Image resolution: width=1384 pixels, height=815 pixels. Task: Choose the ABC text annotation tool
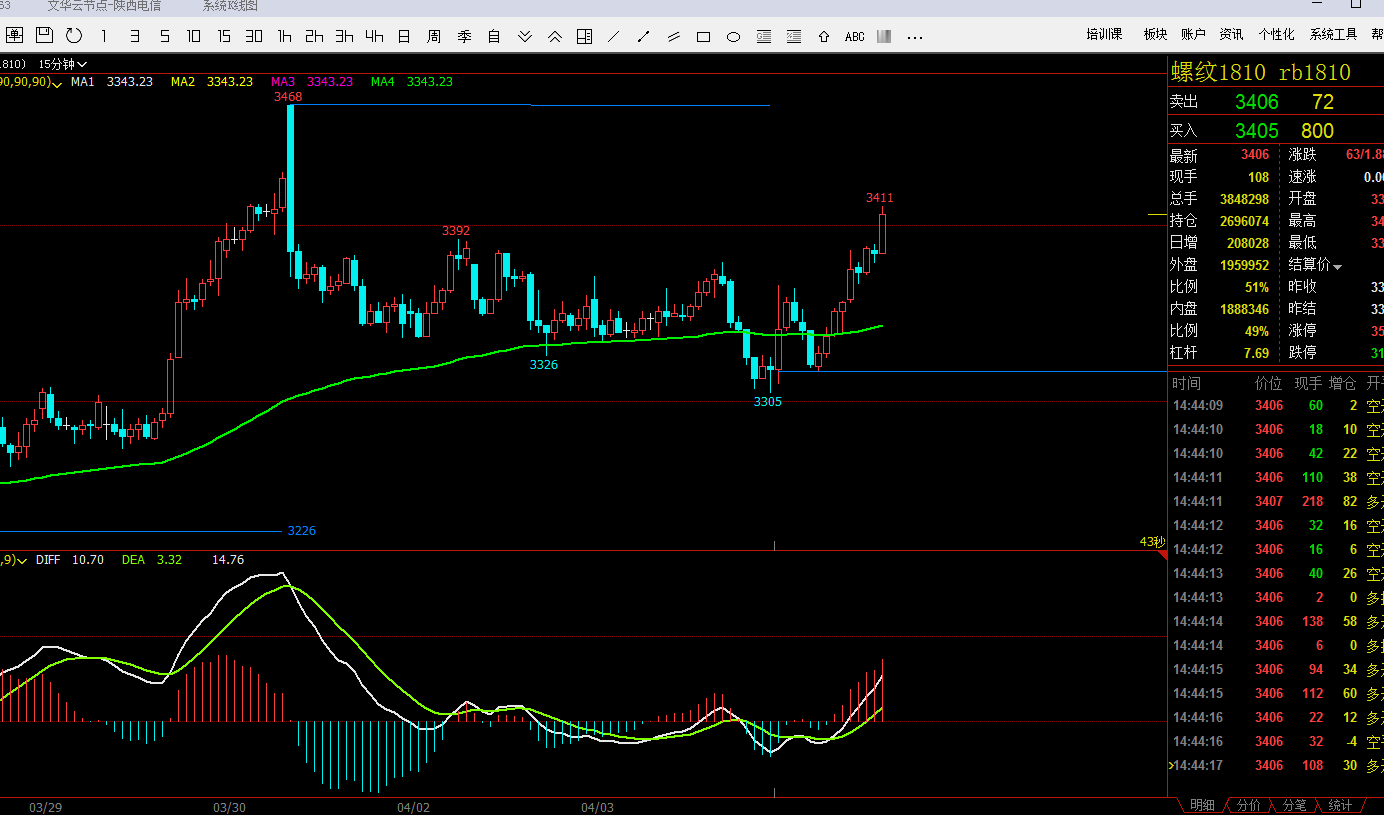click(x=854, y=37)
